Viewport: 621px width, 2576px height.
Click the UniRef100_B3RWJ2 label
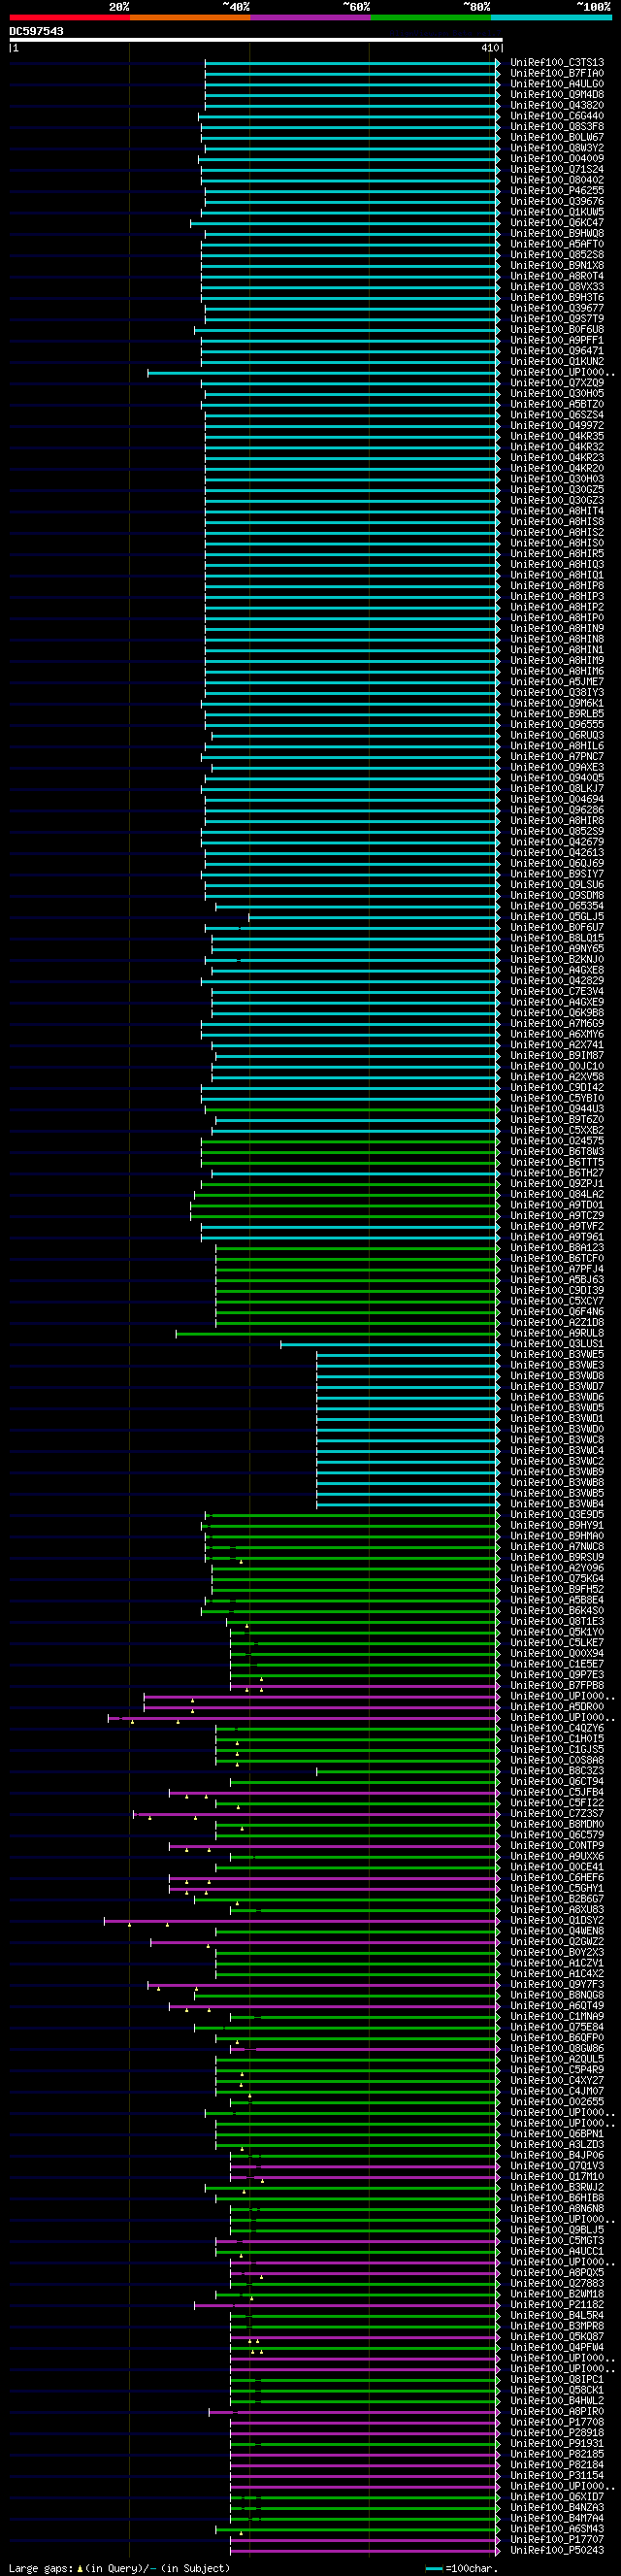tap(557, 2187)
